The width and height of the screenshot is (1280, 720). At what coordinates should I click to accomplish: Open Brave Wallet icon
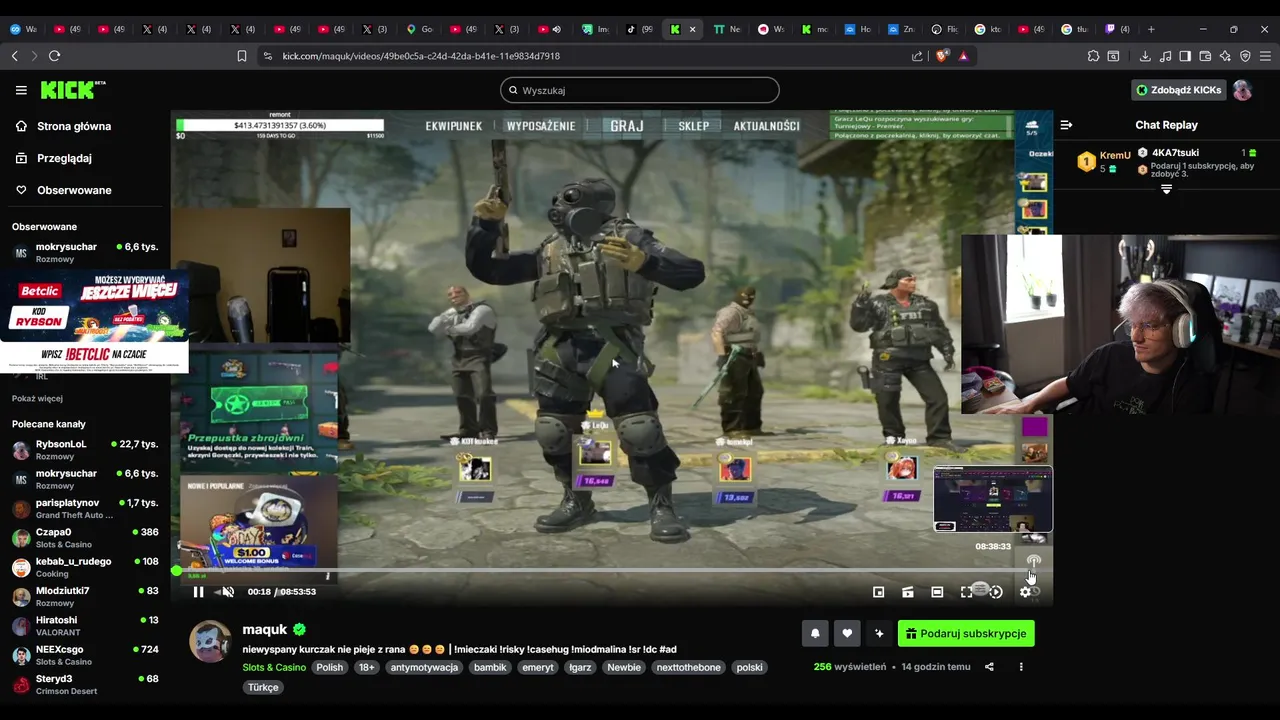tap(1205, 56)
